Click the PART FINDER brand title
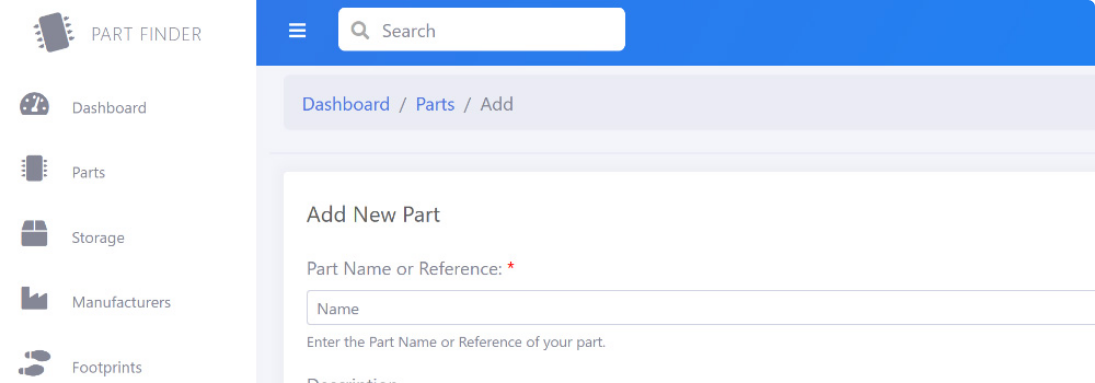1095x383 pixels. tap(147, 34)
